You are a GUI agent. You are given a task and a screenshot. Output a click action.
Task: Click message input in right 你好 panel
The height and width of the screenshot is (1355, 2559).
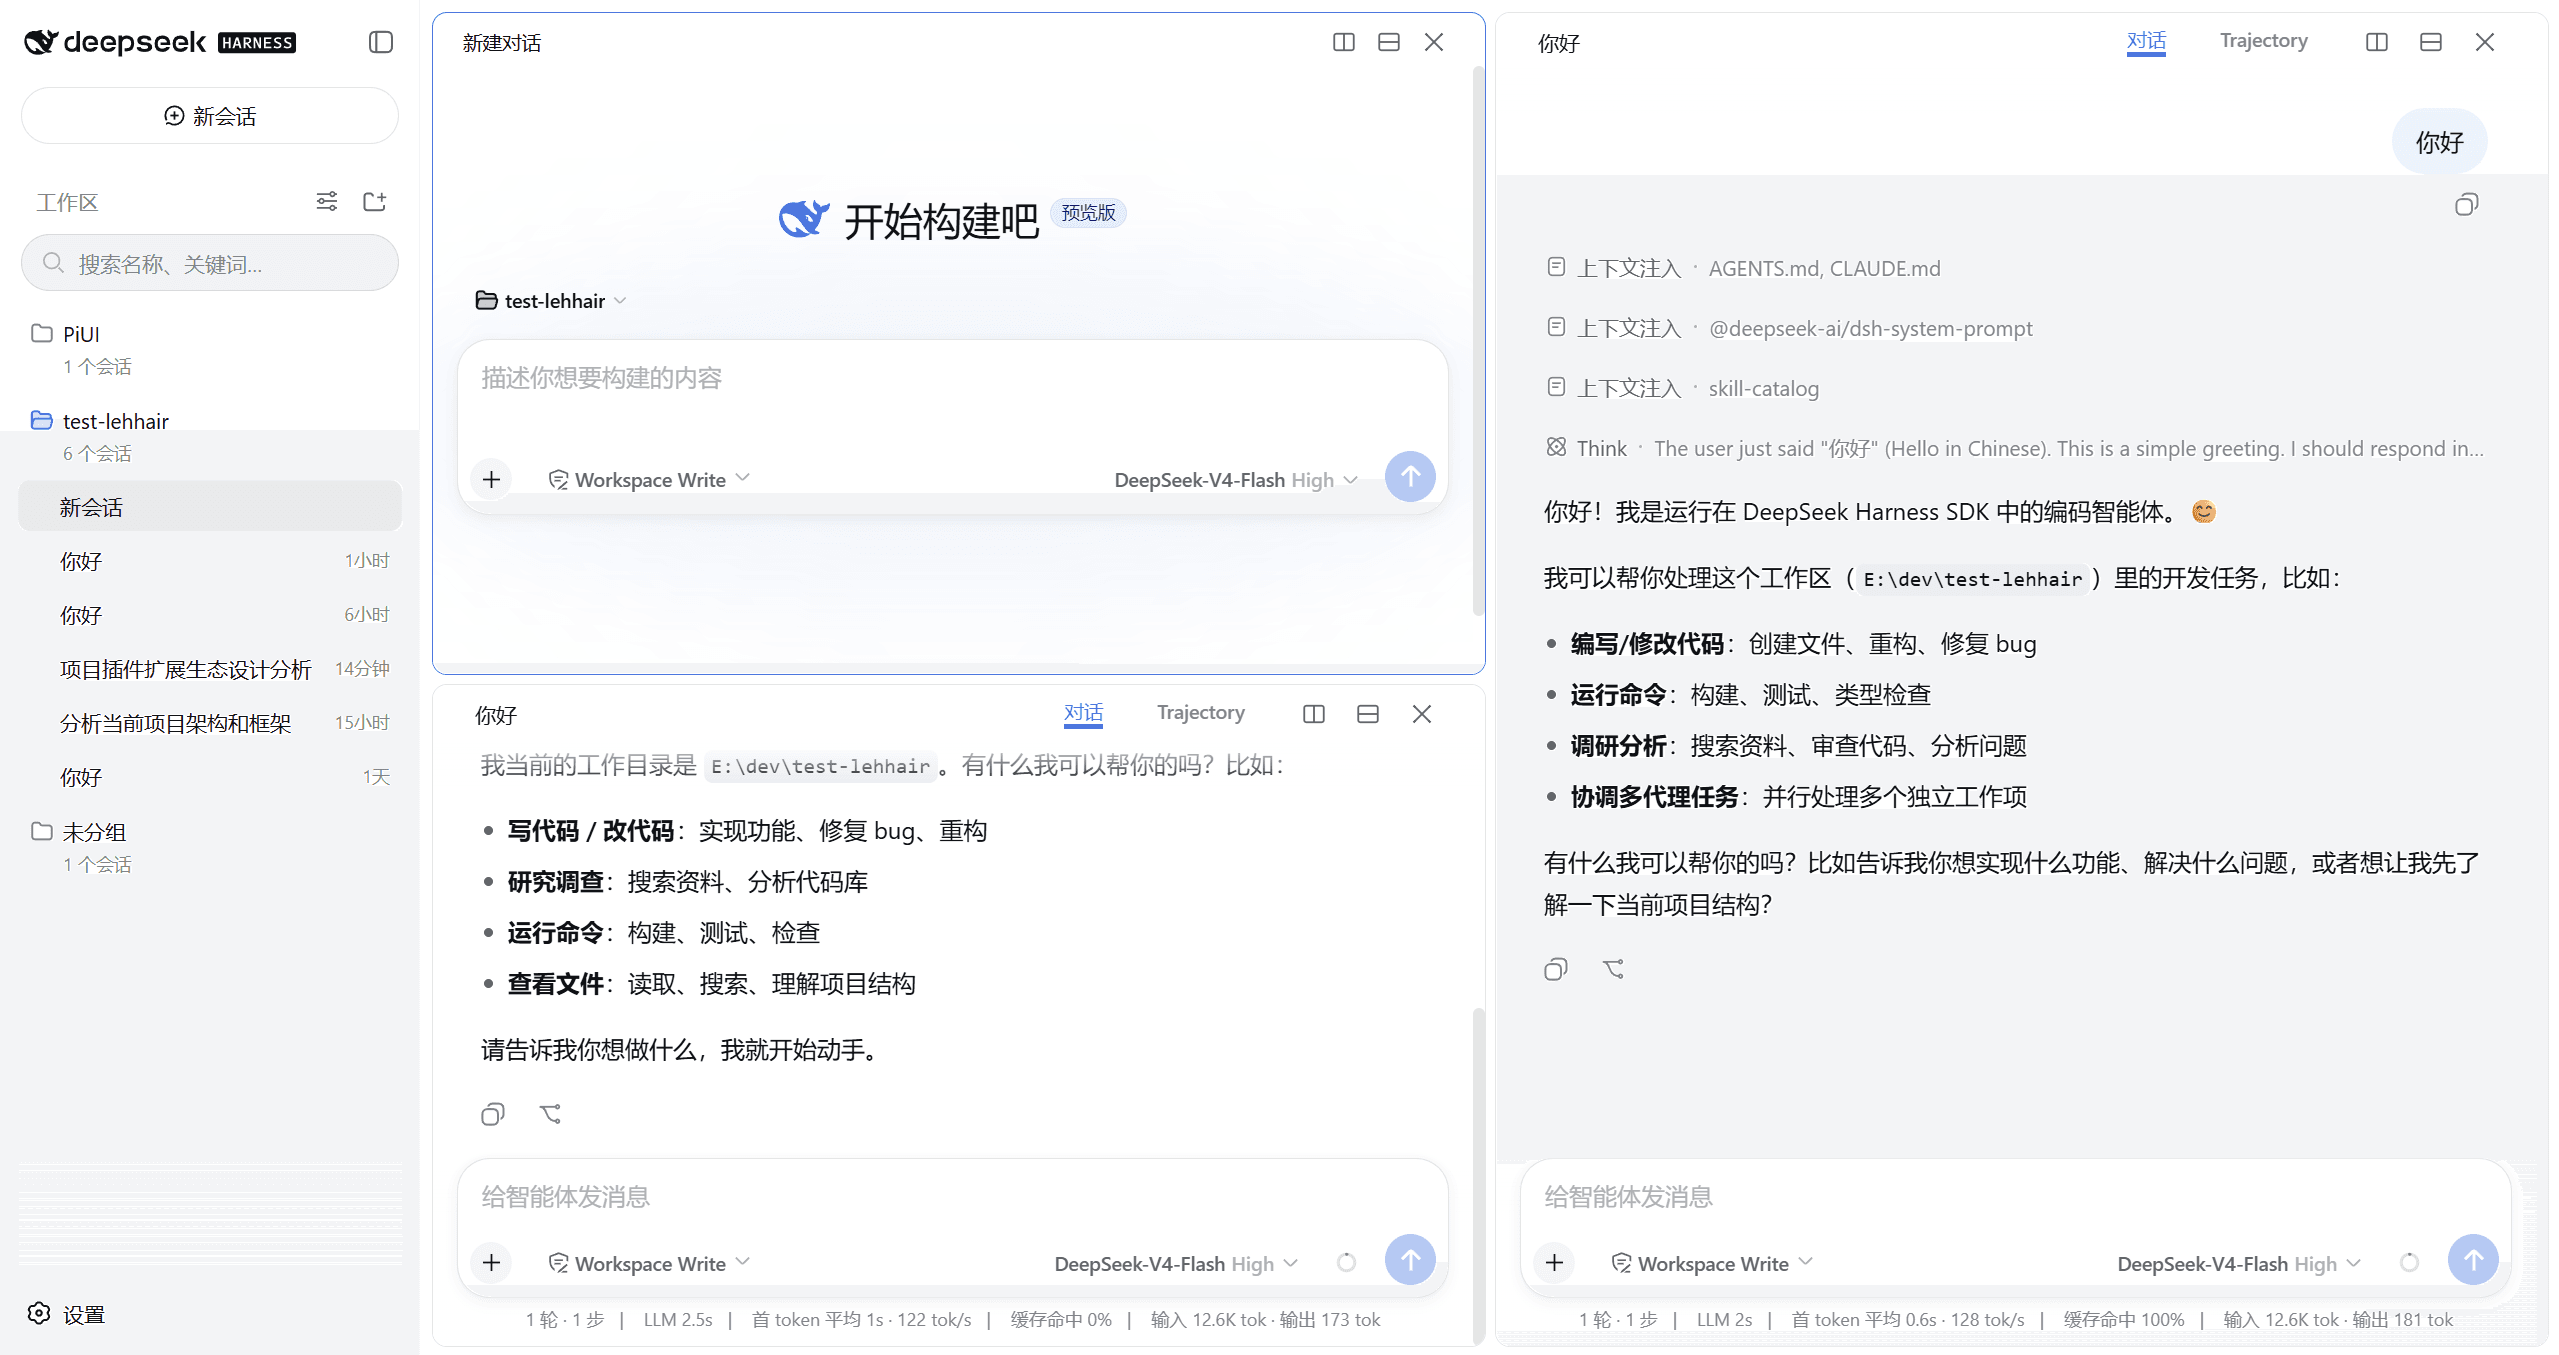click(2015, 1197)
